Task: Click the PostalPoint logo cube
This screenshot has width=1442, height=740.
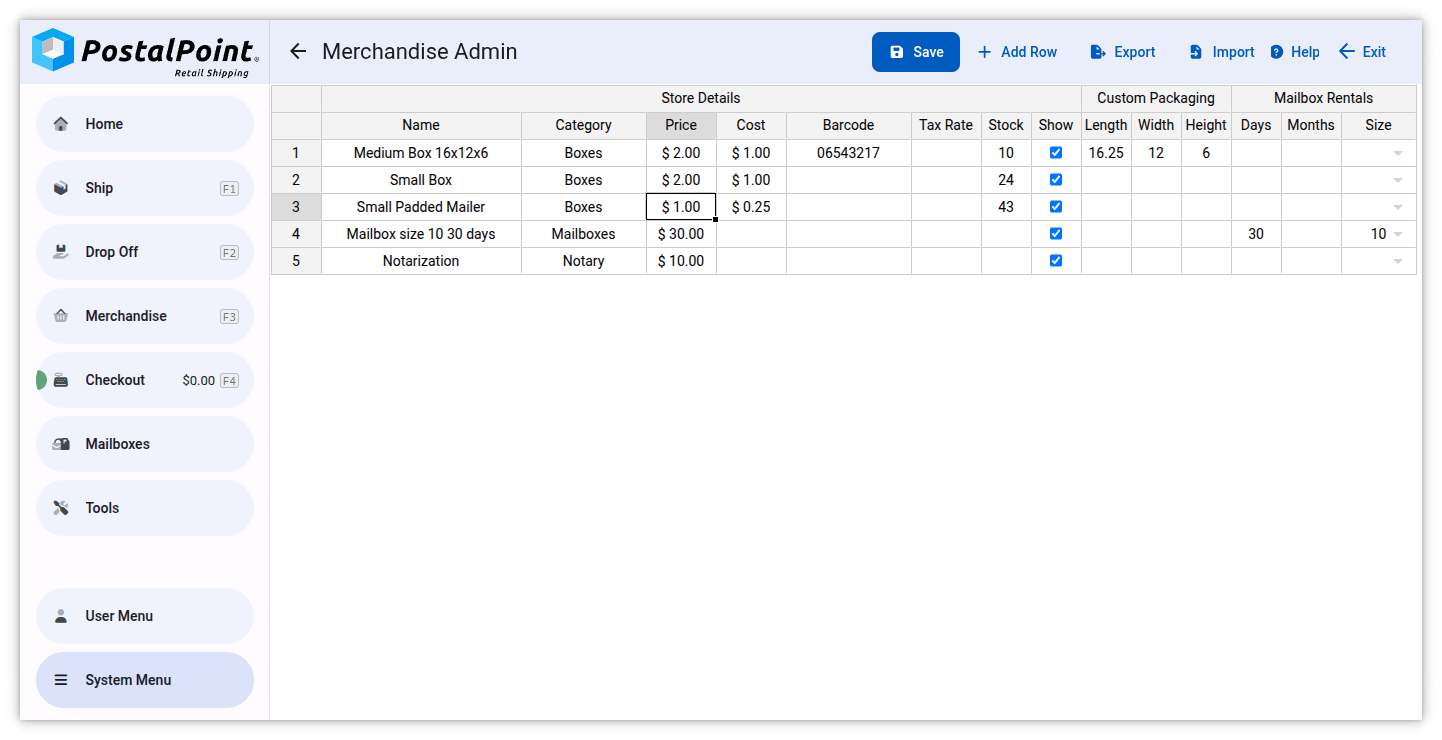Action: click(x=52, y=48)
